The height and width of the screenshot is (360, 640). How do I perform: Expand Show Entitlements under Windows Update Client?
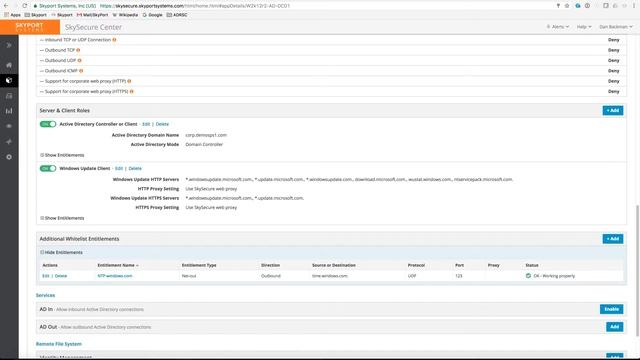tap(62, 218)
